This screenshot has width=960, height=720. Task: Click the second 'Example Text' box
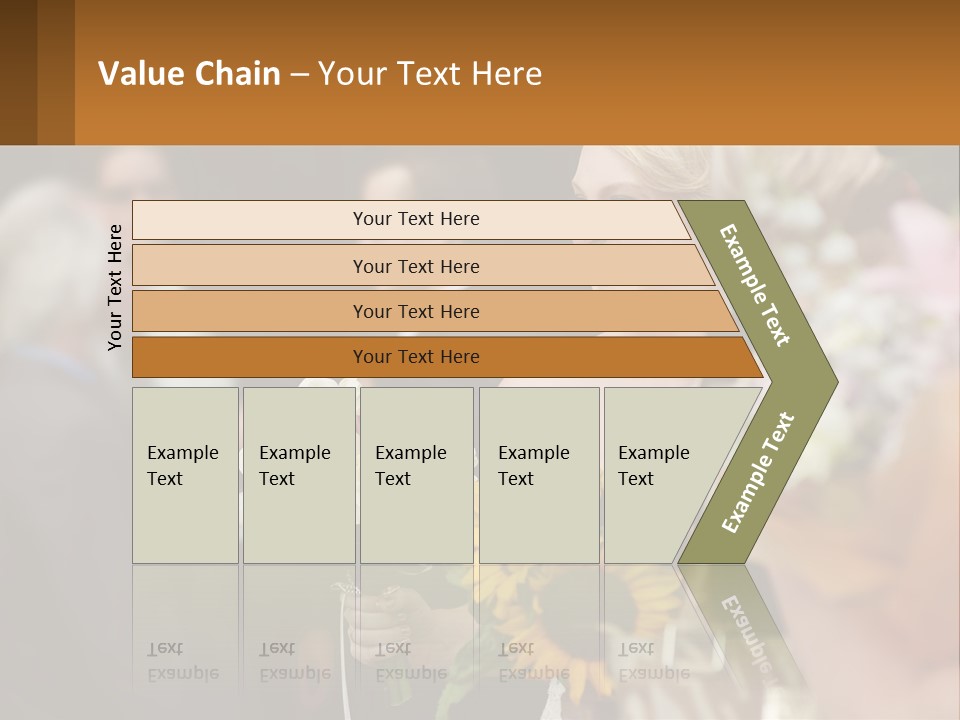pyautogui.click(x=299, y=475)
